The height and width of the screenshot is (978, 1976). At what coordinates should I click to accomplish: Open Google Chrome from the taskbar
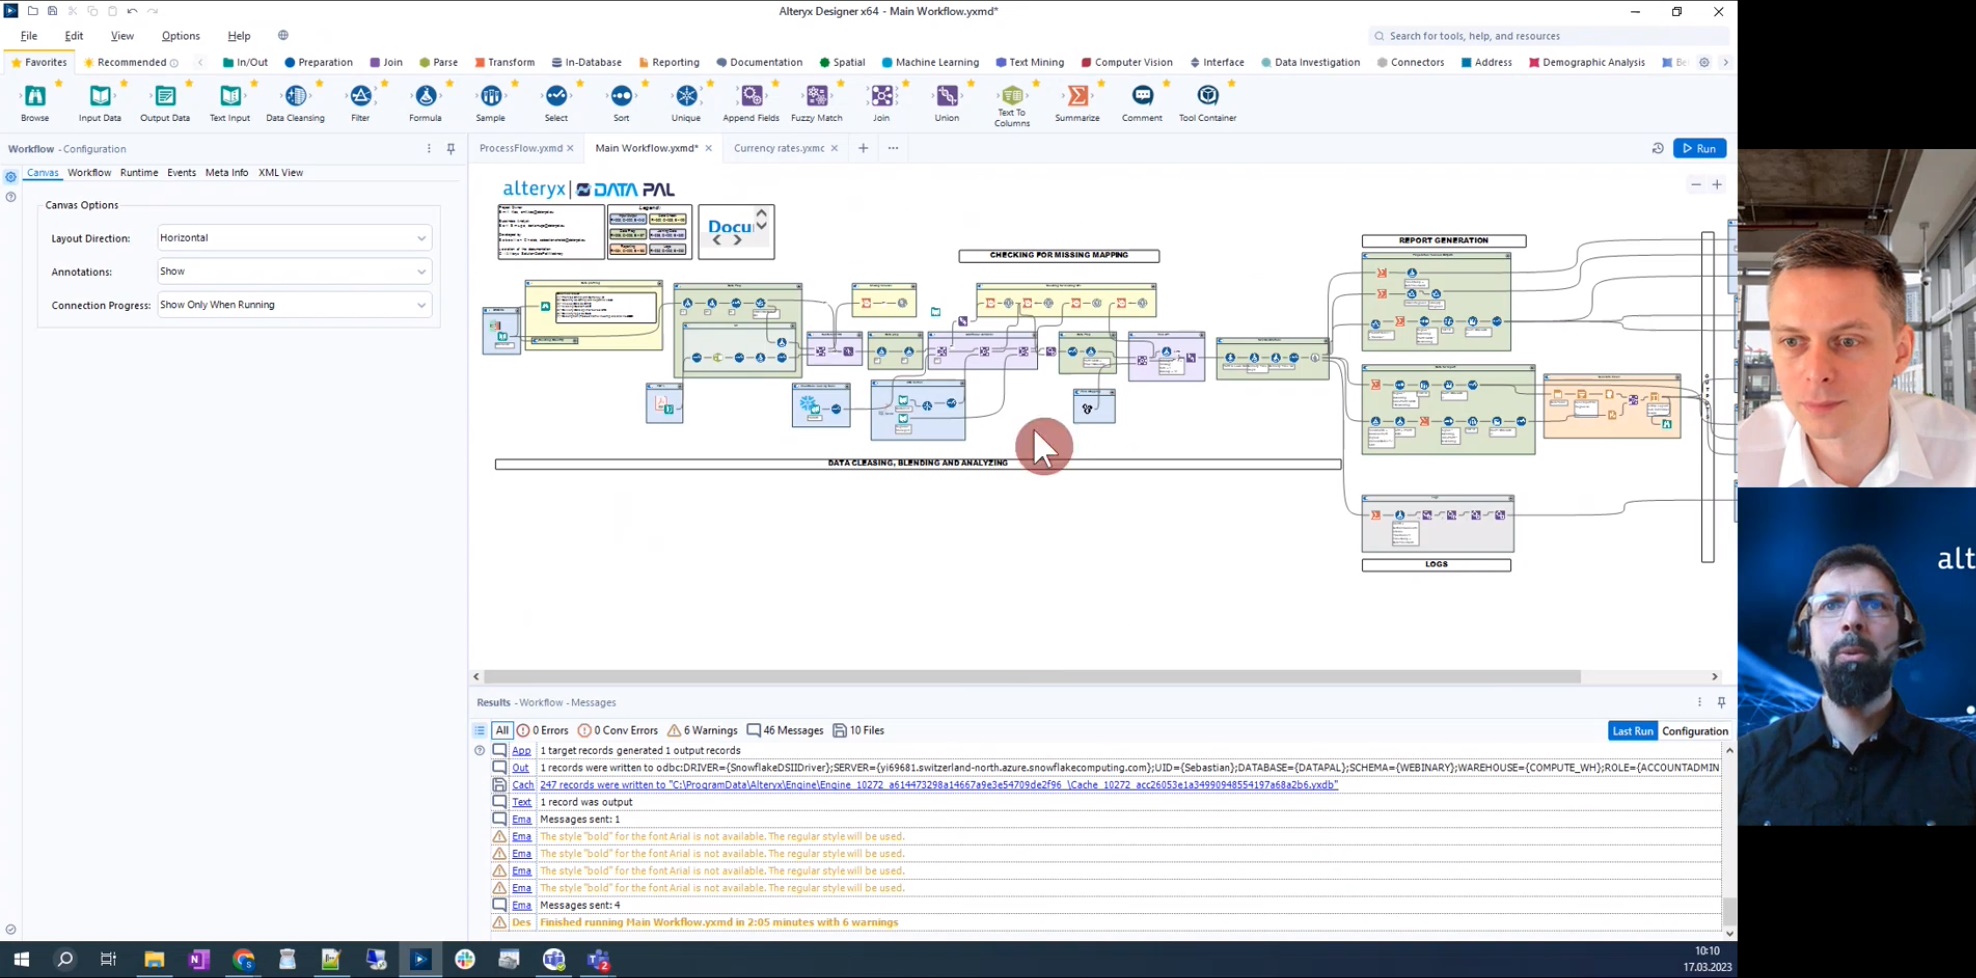[x=243, y=960]
